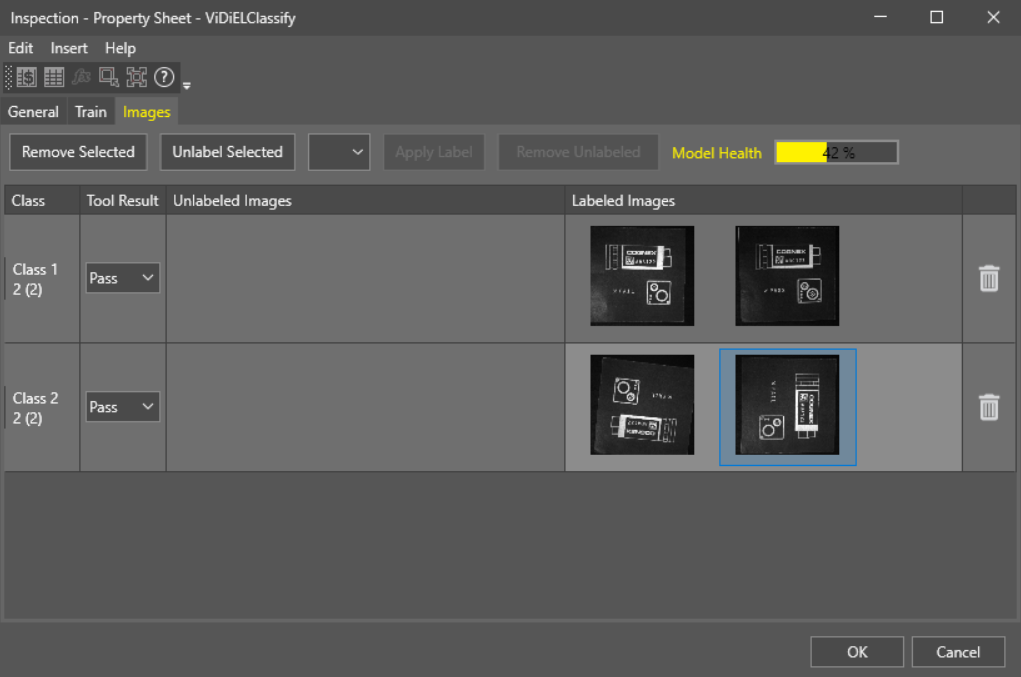The image size is (1021, 677).
Task: Open help with the question mark icon
Action: coord(164,77)
